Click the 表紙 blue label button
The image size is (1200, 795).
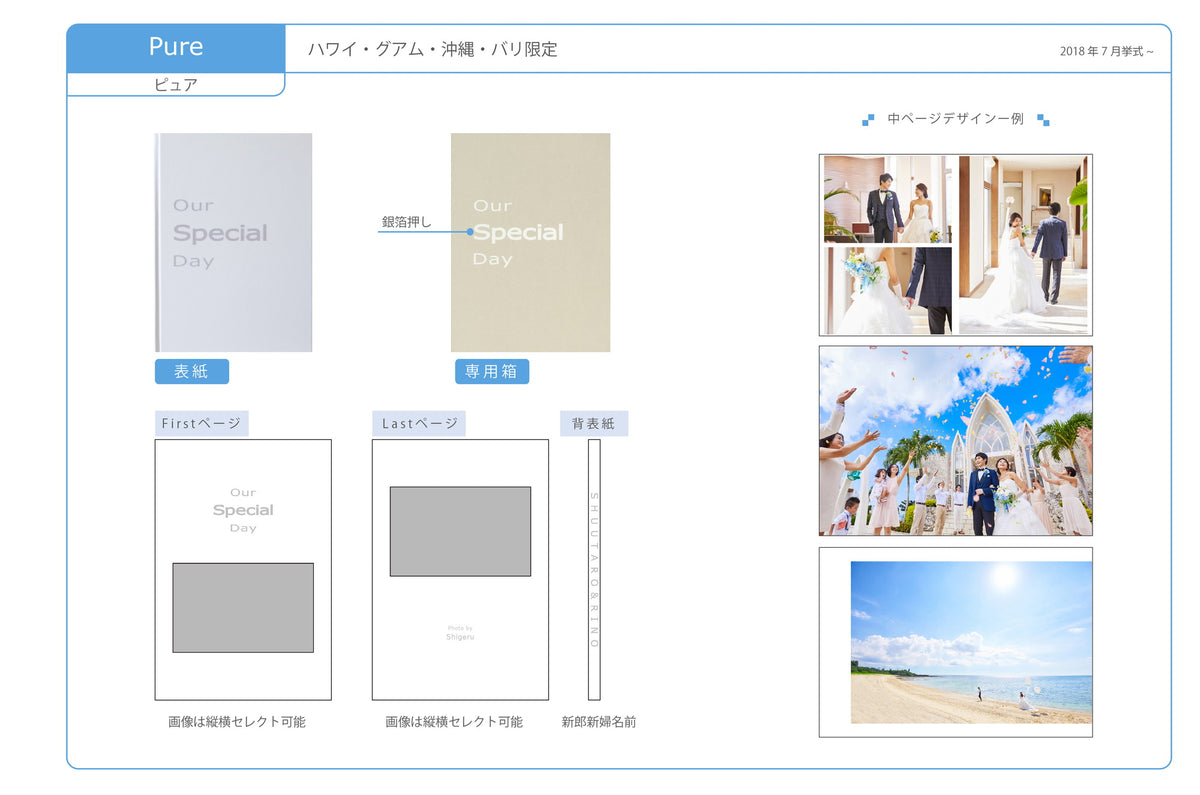191,372
